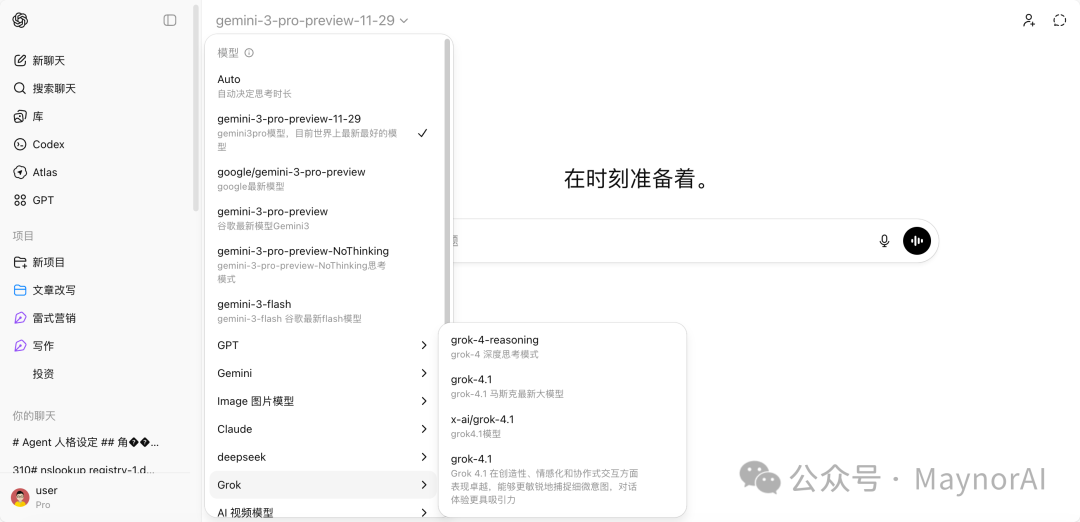Select the Auto model option
Screen dimensions: 1080x522
pos(322,86)
